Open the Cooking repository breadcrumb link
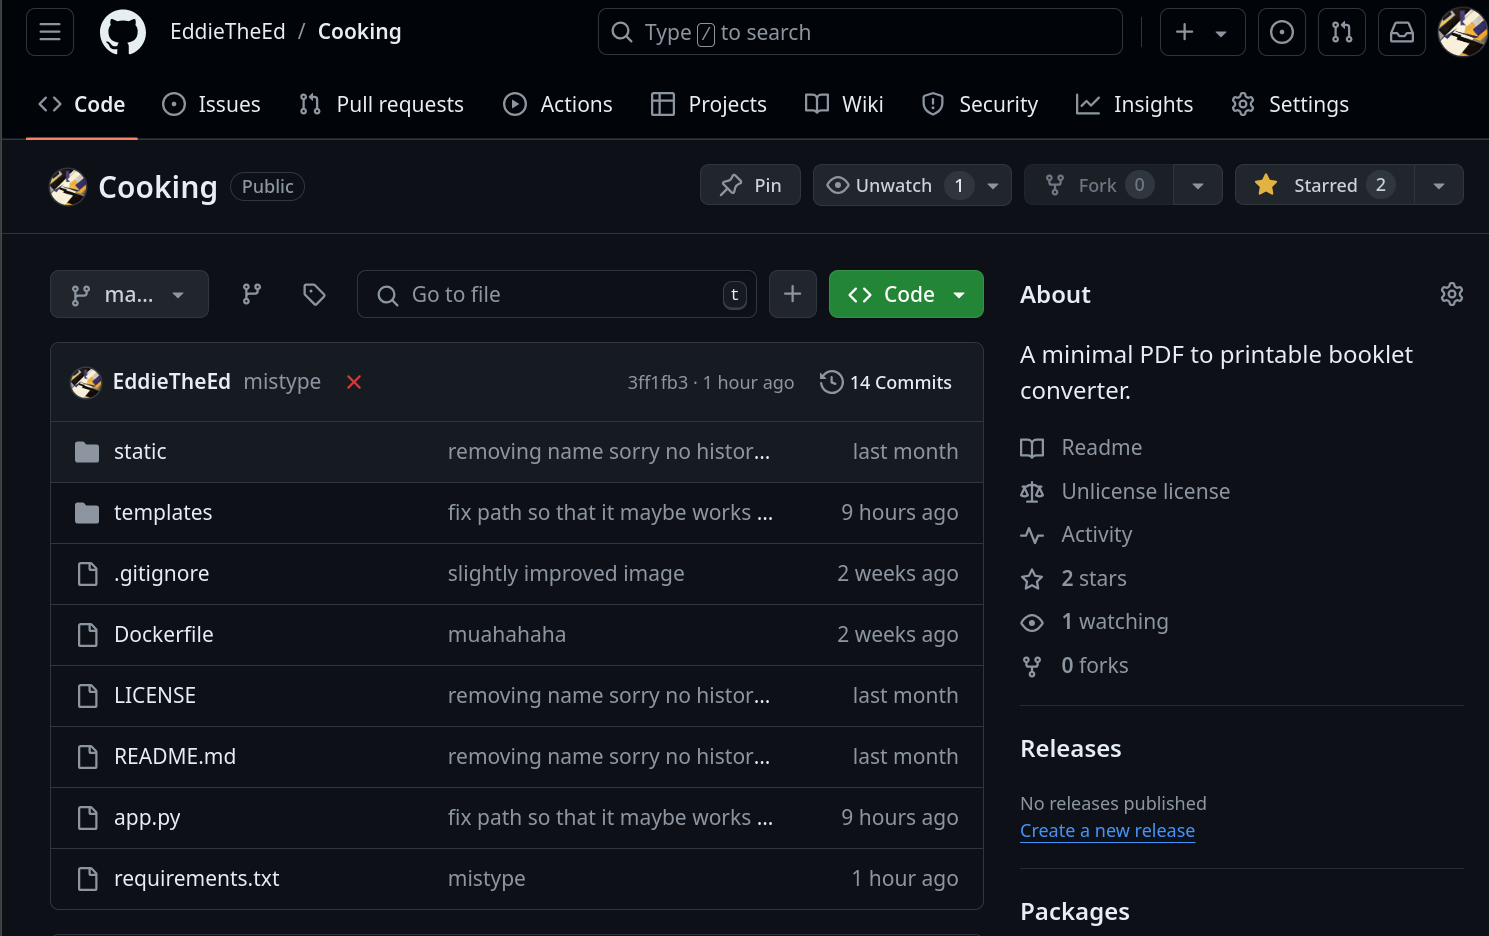This screenshot has height=936, width=1489. 359,32
